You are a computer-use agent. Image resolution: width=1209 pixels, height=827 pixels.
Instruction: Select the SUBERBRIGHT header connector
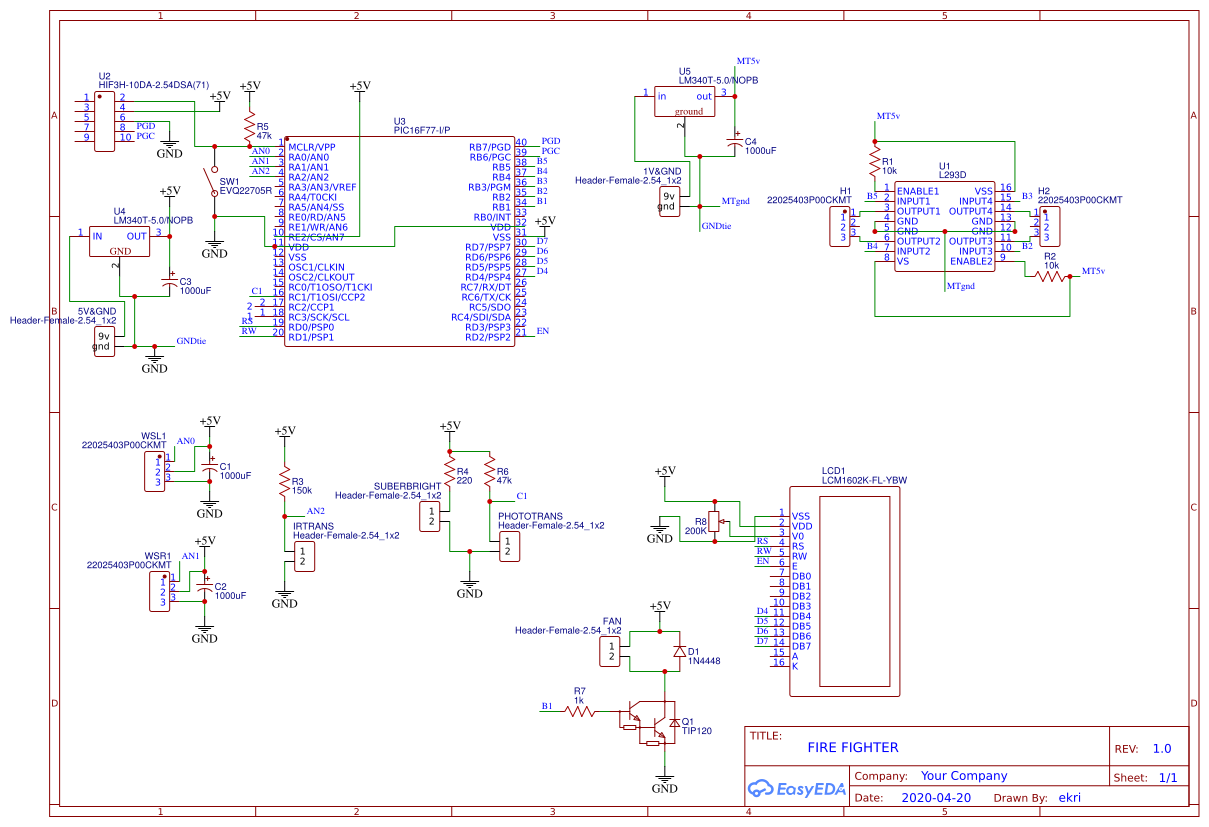[428, 516]
